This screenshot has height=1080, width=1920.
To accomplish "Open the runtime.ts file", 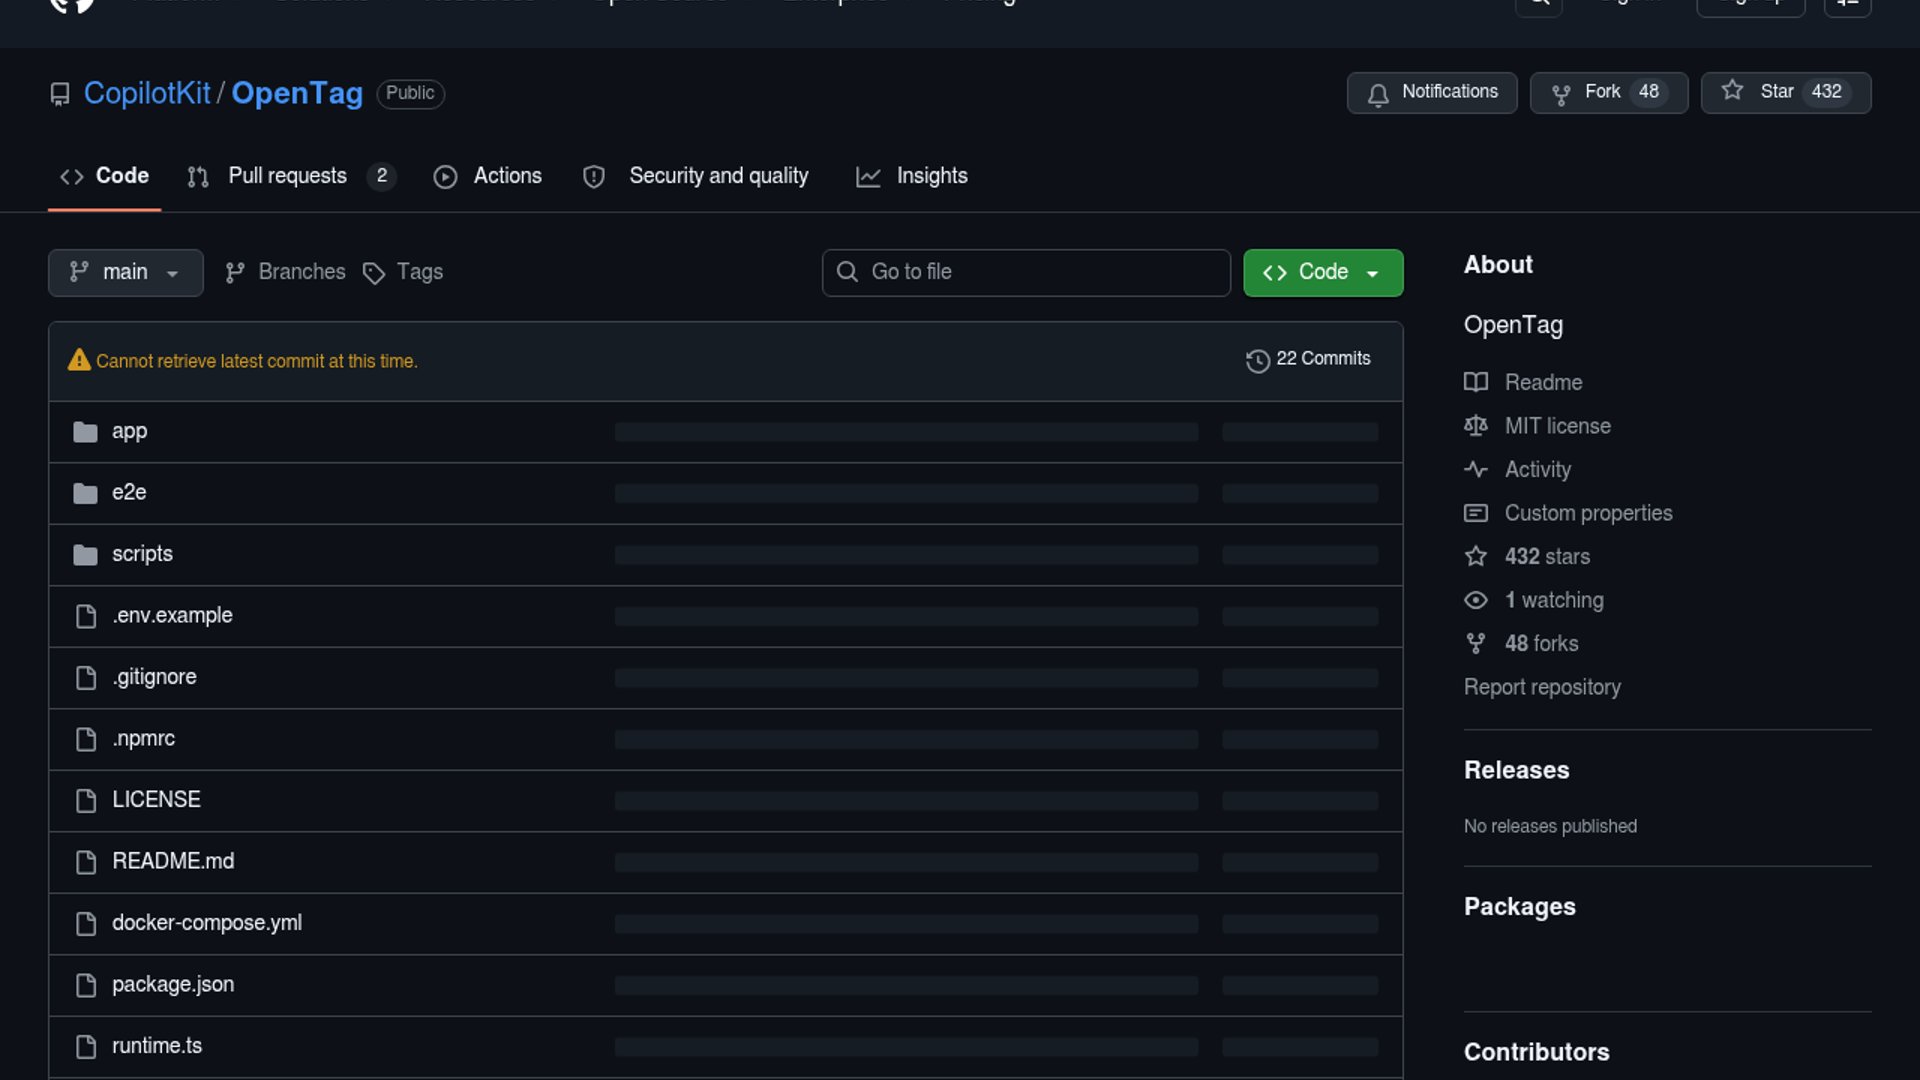I will (157, 1046).
